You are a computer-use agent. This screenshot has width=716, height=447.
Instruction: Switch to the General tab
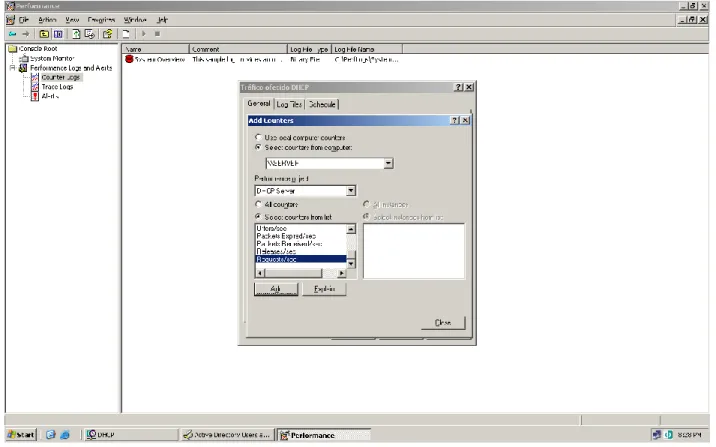(x=258, y=104)
